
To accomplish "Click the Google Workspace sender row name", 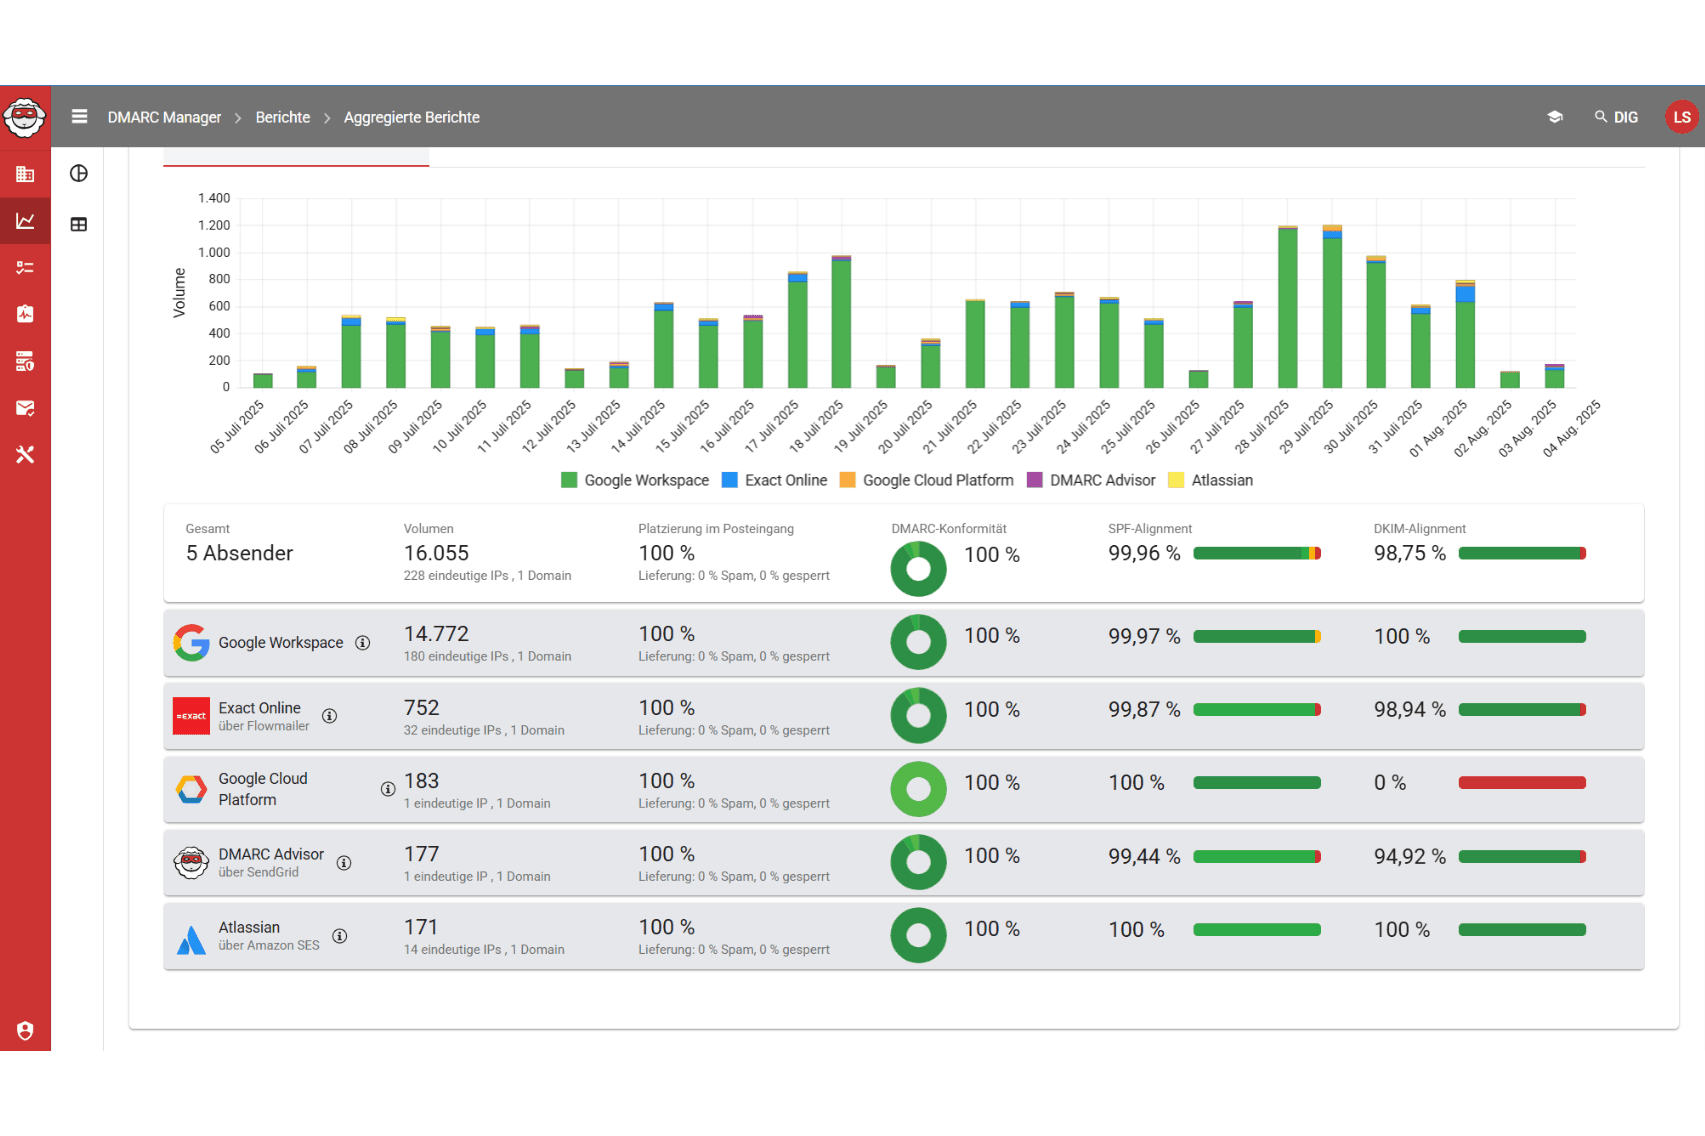I will pyautogui.click(x=280, y=643).
